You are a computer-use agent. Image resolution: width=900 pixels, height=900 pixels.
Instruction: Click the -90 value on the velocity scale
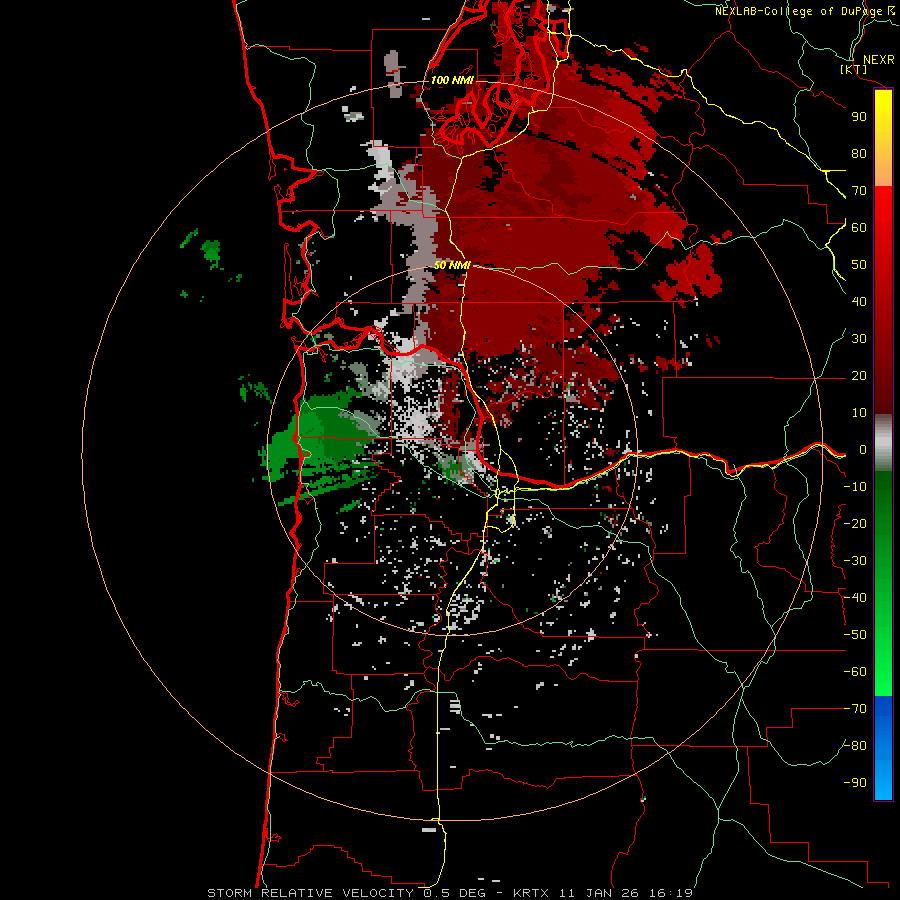pos(855,783)
